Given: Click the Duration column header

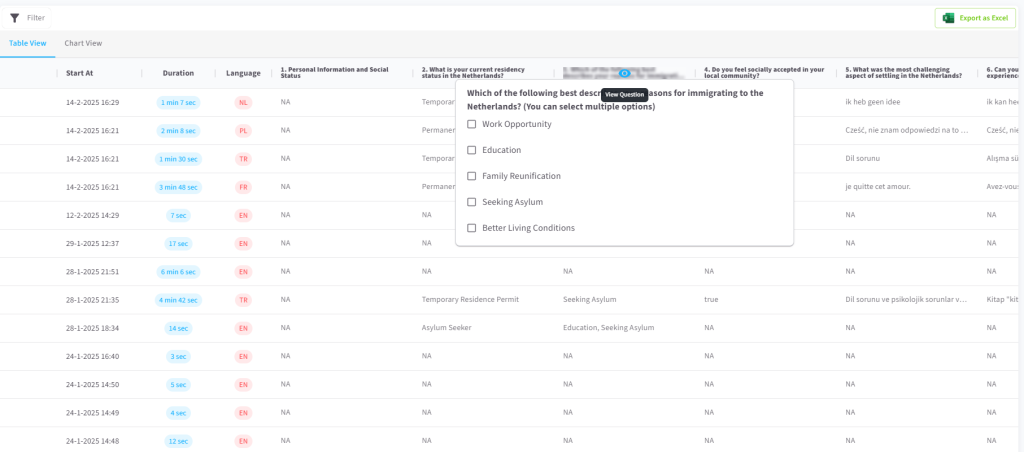Looking at the screenshot, I should (178, 73).
